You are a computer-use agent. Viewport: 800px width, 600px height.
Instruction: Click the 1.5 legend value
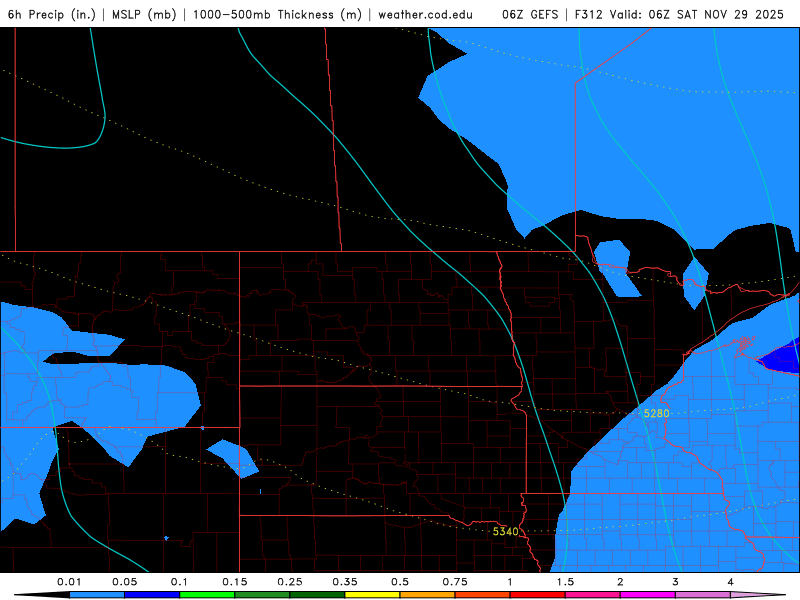(x=565, y=582)
